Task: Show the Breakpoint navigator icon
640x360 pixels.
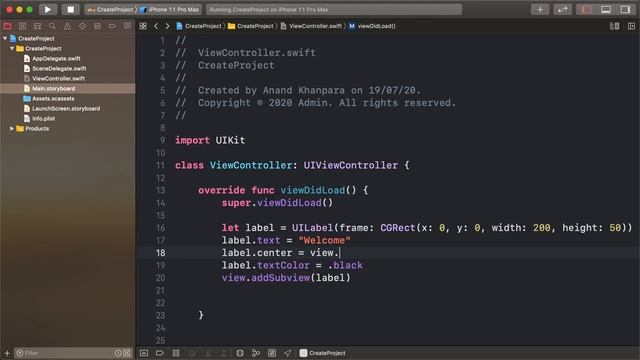Action: (112, 26)
